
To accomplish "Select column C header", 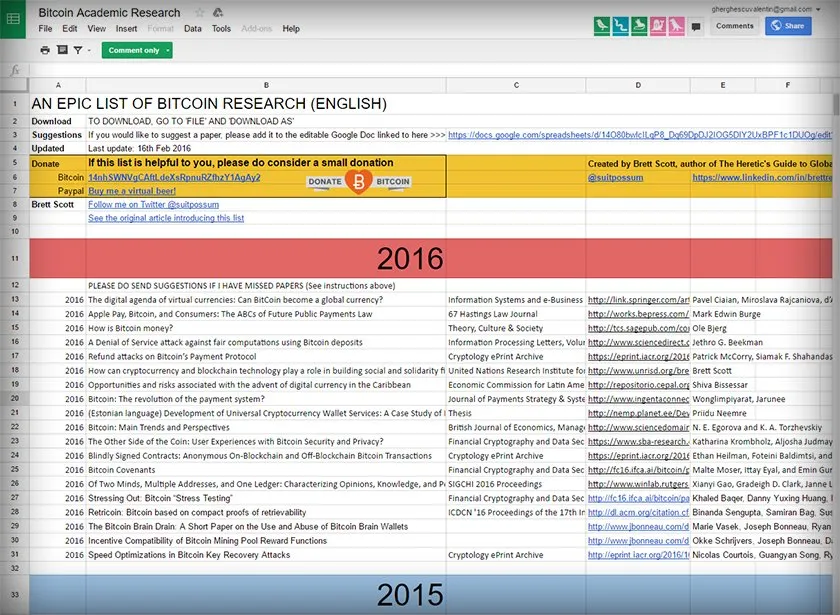I will pos(516,85).
